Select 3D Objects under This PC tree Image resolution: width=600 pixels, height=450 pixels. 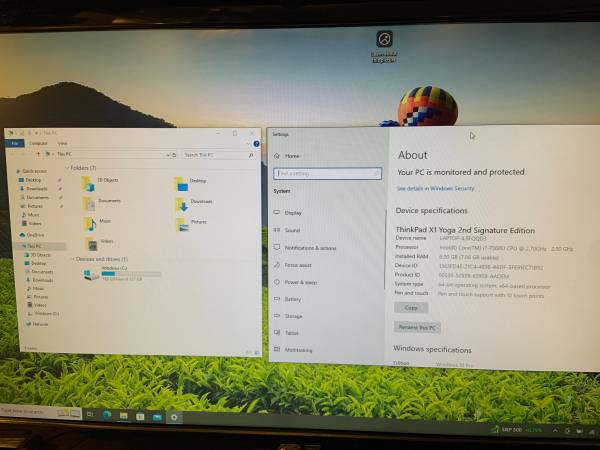(40, 255)
